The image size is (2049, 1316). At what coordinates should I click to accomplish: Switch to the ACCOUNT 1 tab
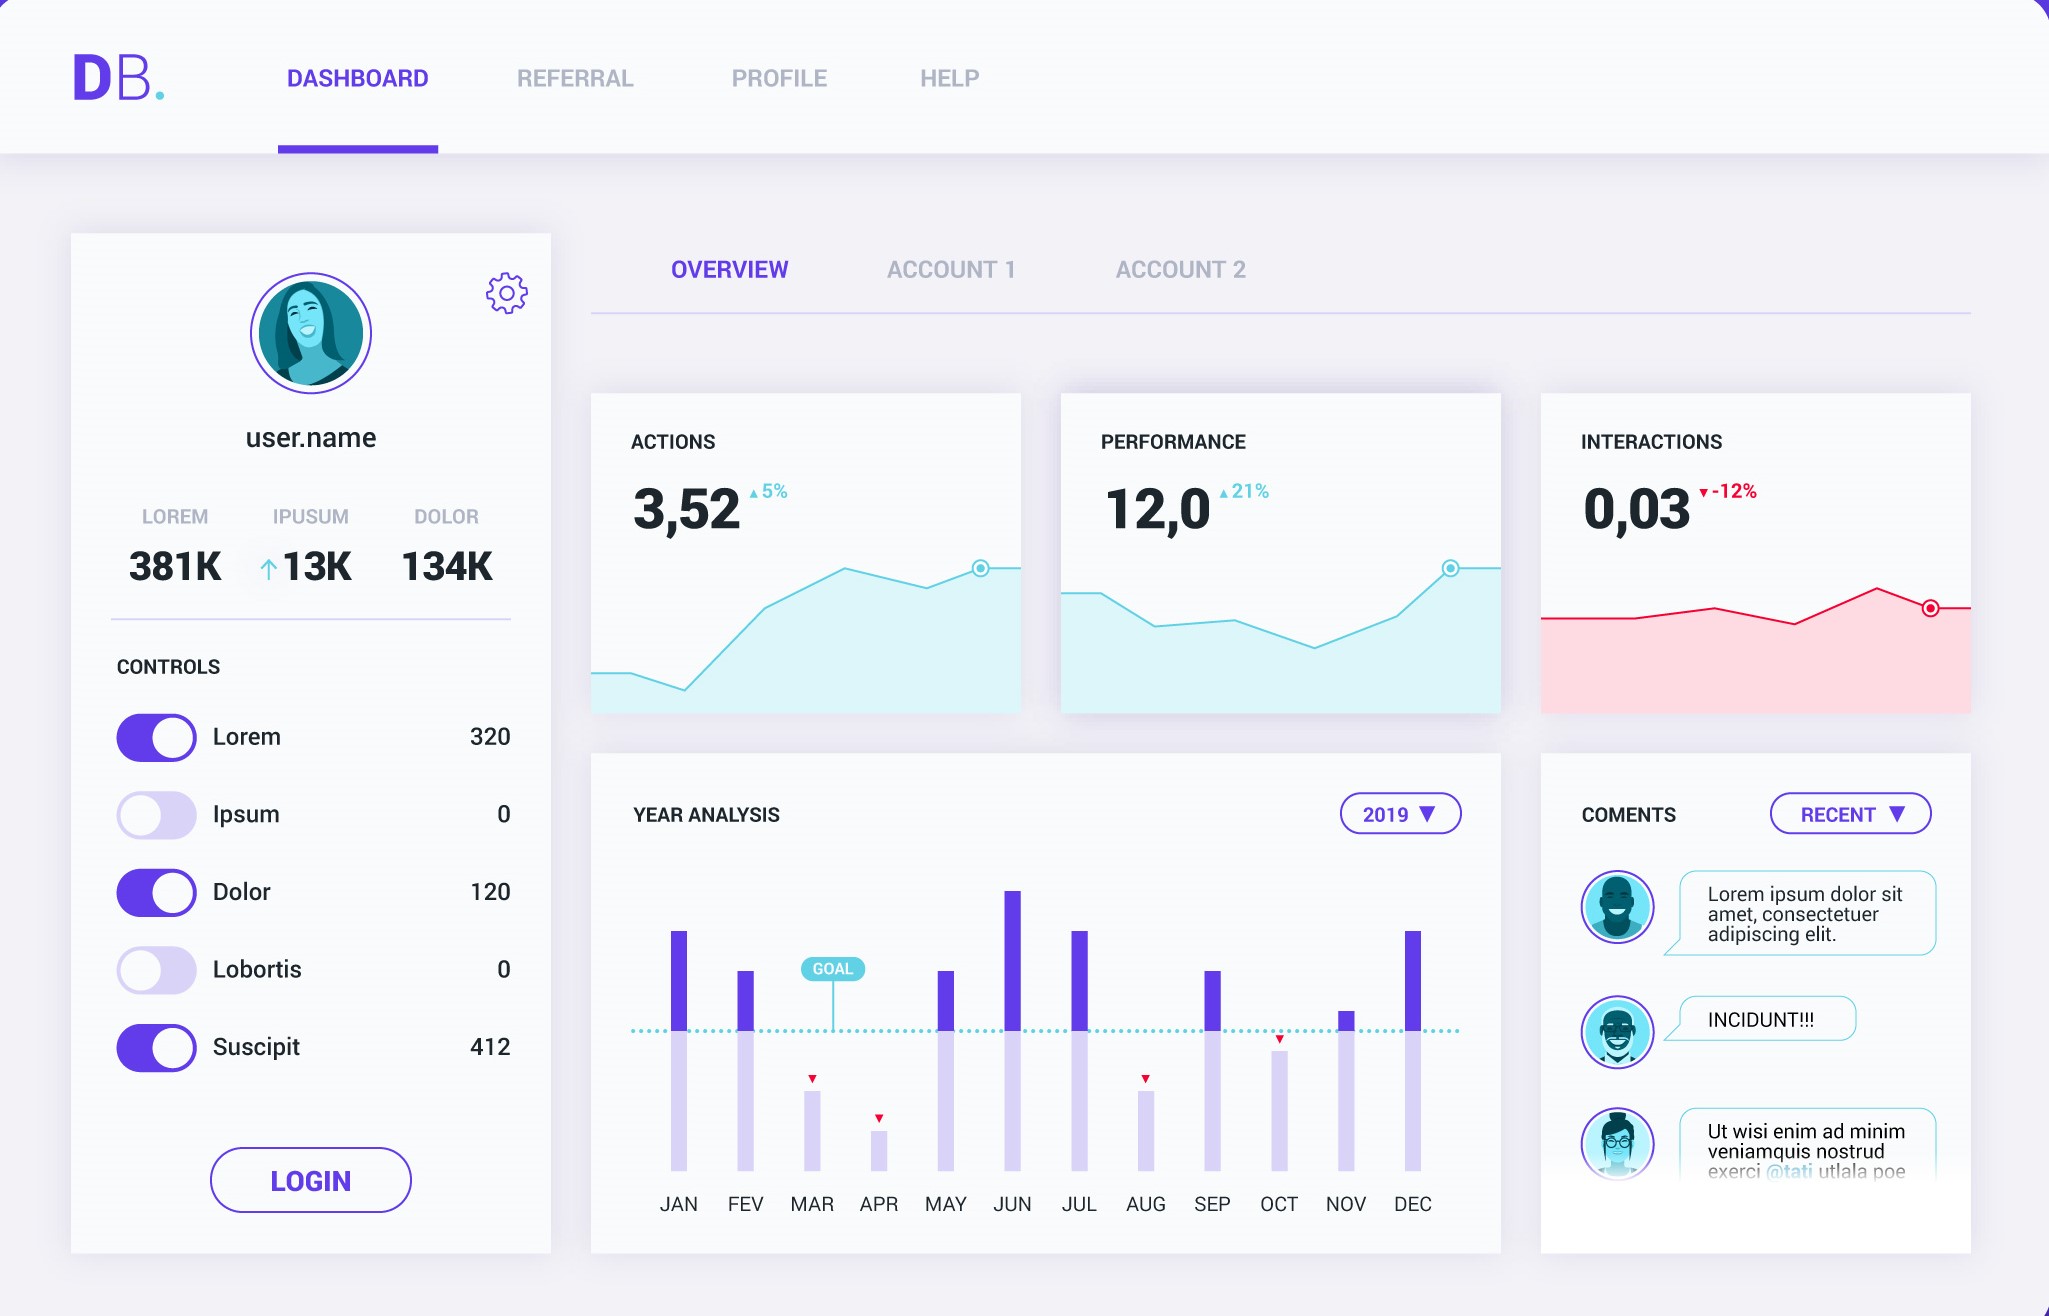coord(952,269)
